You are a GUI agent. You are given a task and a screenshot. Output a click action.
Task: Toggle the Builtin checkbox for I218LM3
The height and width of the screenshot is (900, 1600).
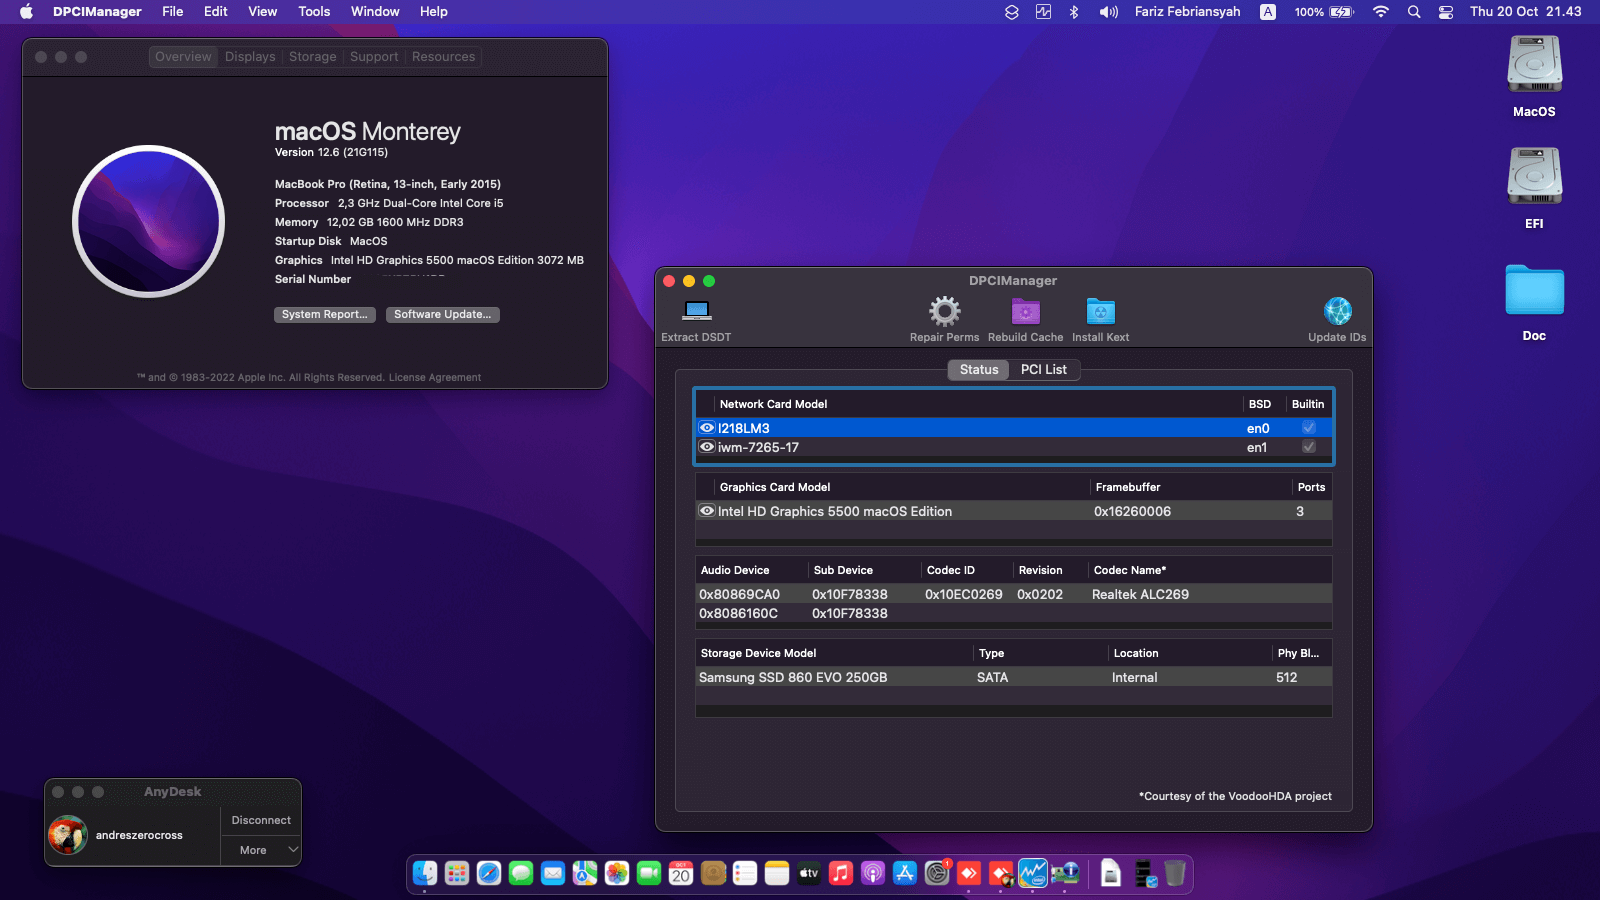1308,428
